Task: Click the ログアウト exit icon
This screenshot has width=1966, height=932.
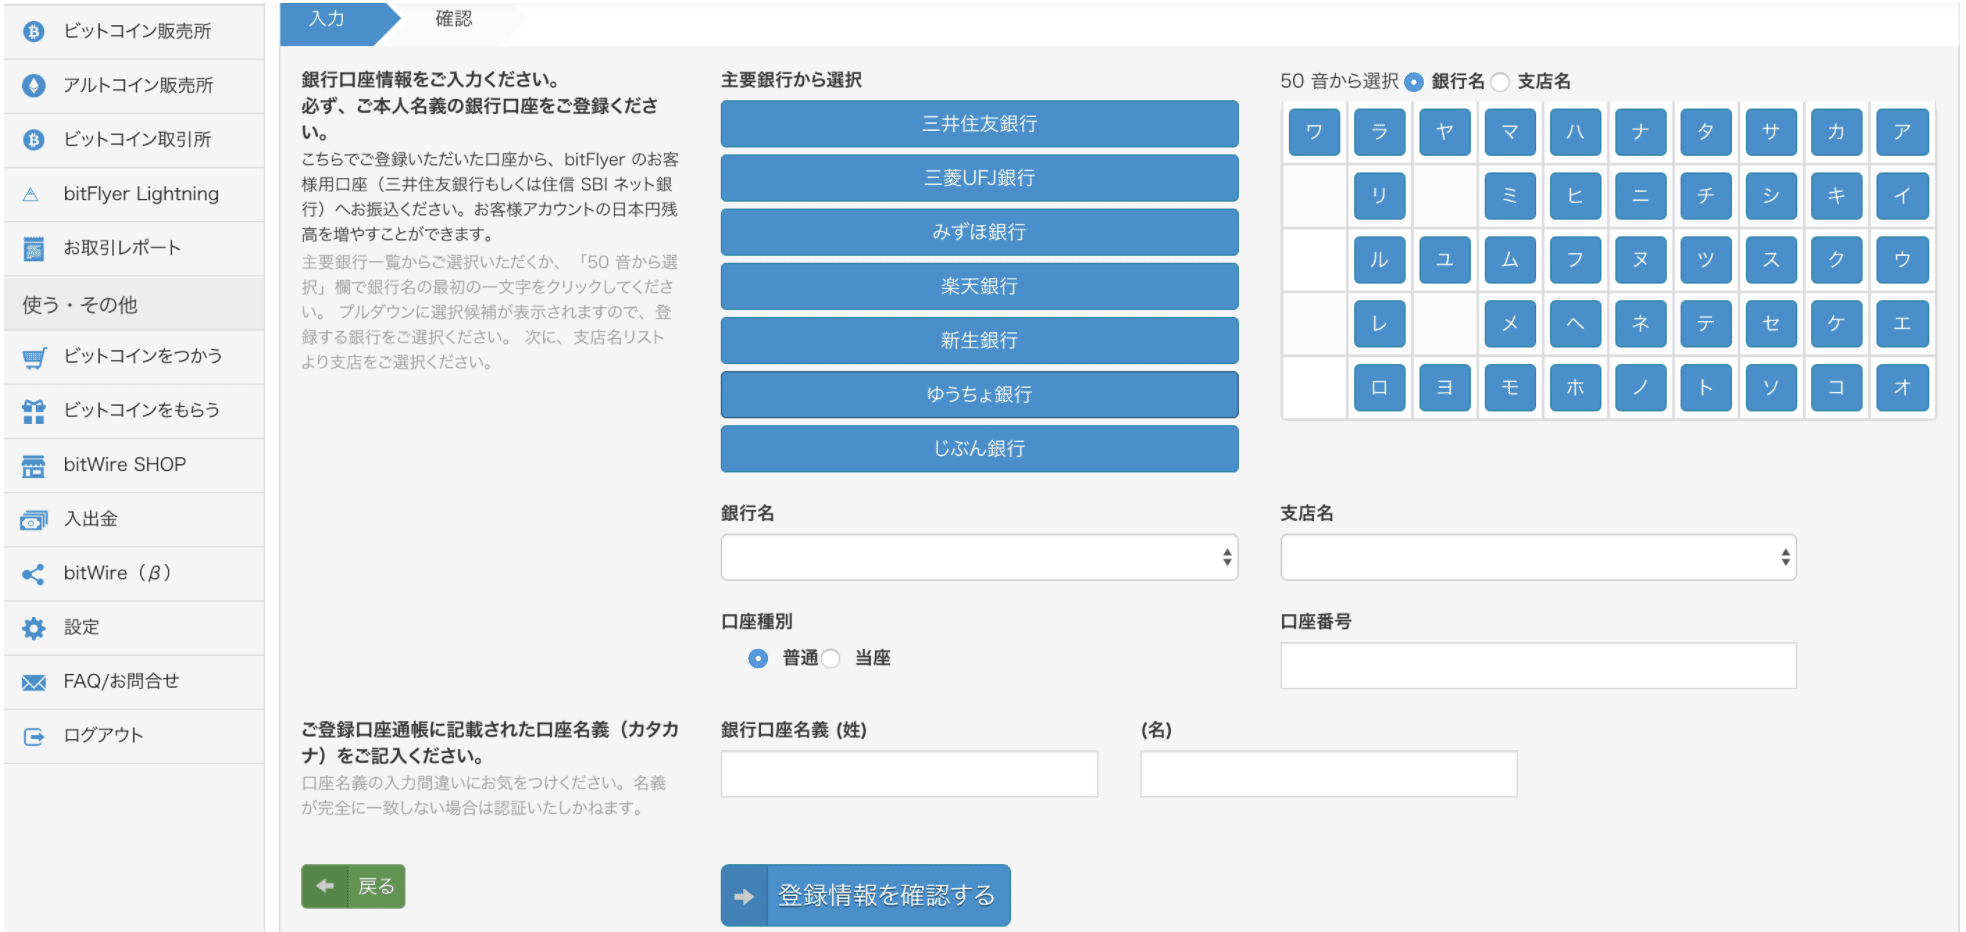Action: click(34, 737)
